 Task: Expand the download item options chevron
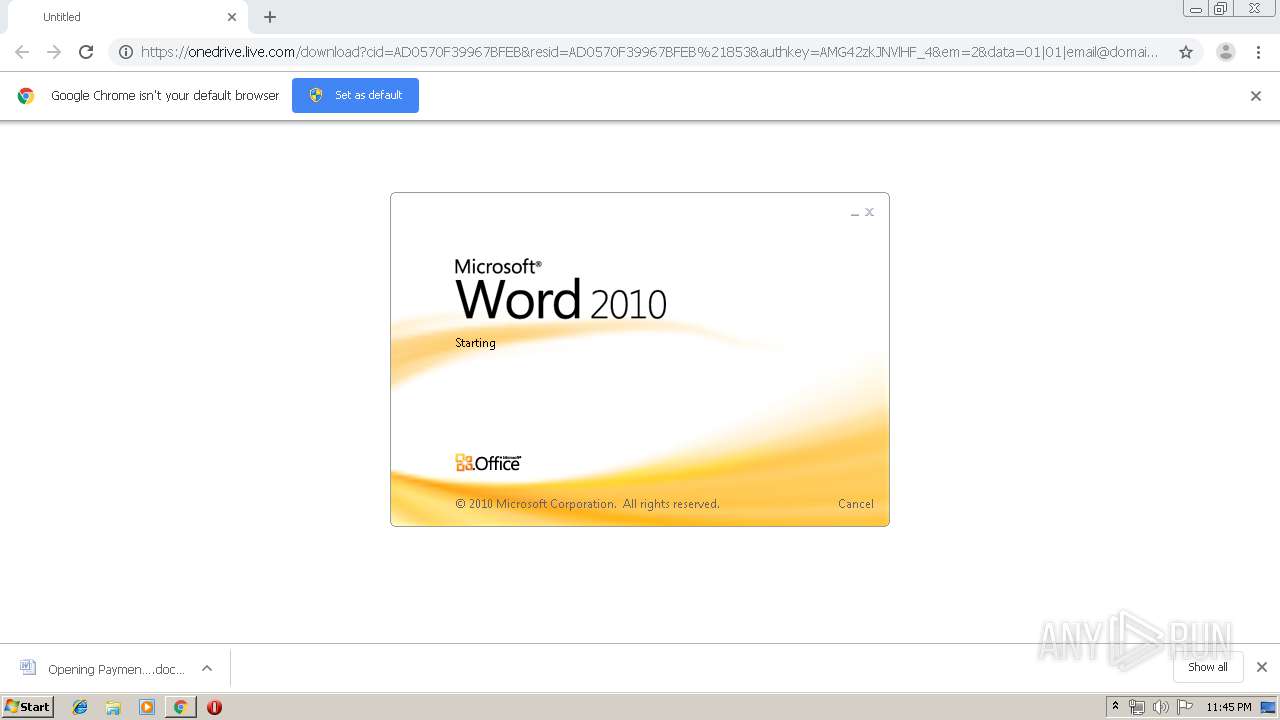[207, 668]
